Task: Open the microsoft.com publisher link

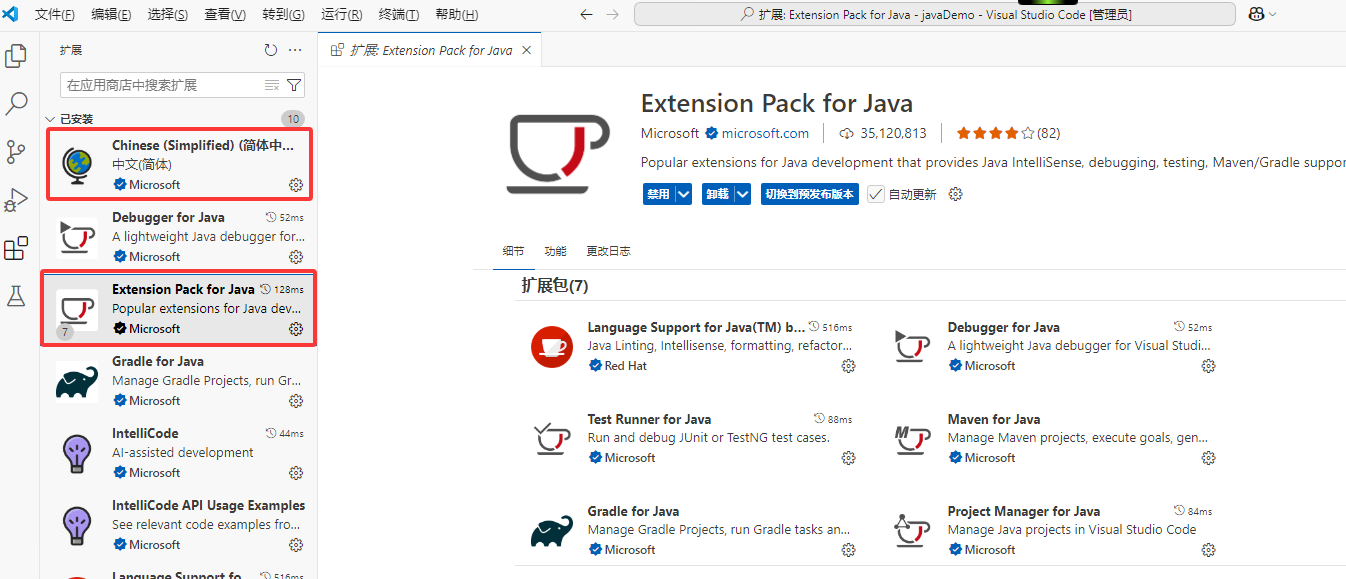Action: tap(765, 133)
